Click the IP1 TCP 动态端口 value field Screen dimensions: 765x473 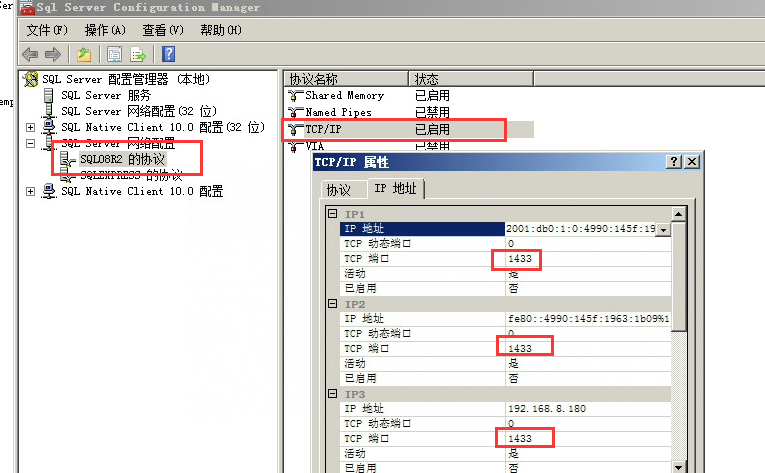(588, 244)
